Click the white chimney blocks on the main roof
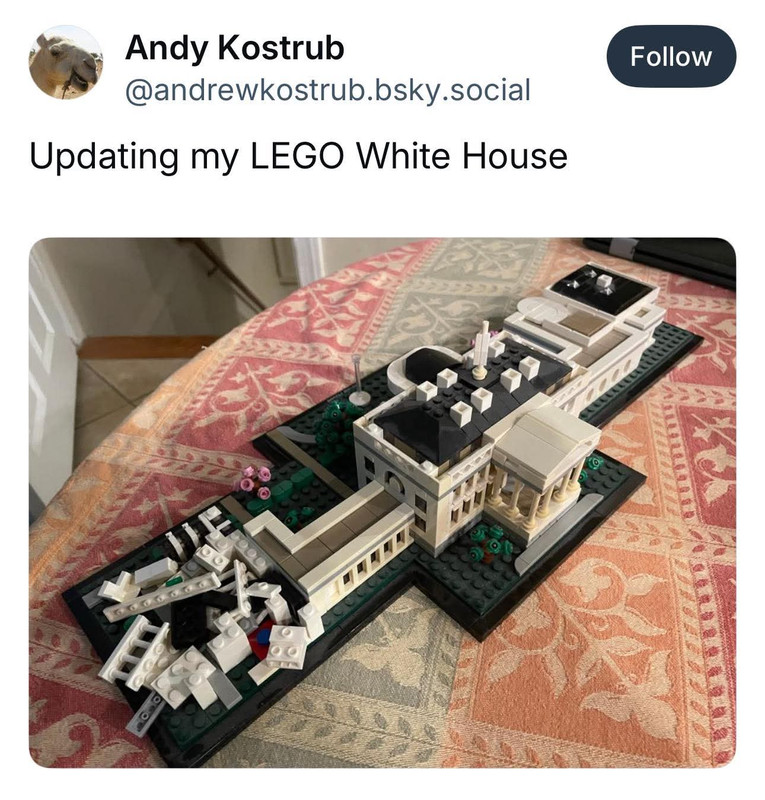765x800 pixels. point(475,388)
